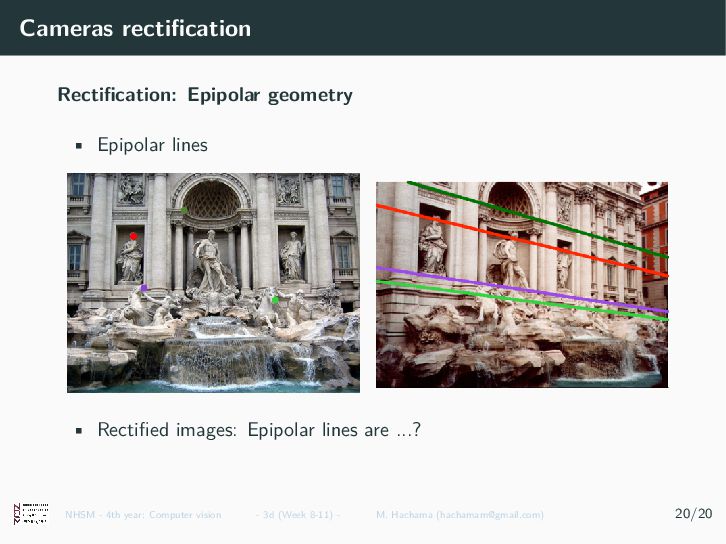Select the 'Rectification: Epipolar geometry' heading
Screen dimensions: 726x544
(x=205, y=95)
